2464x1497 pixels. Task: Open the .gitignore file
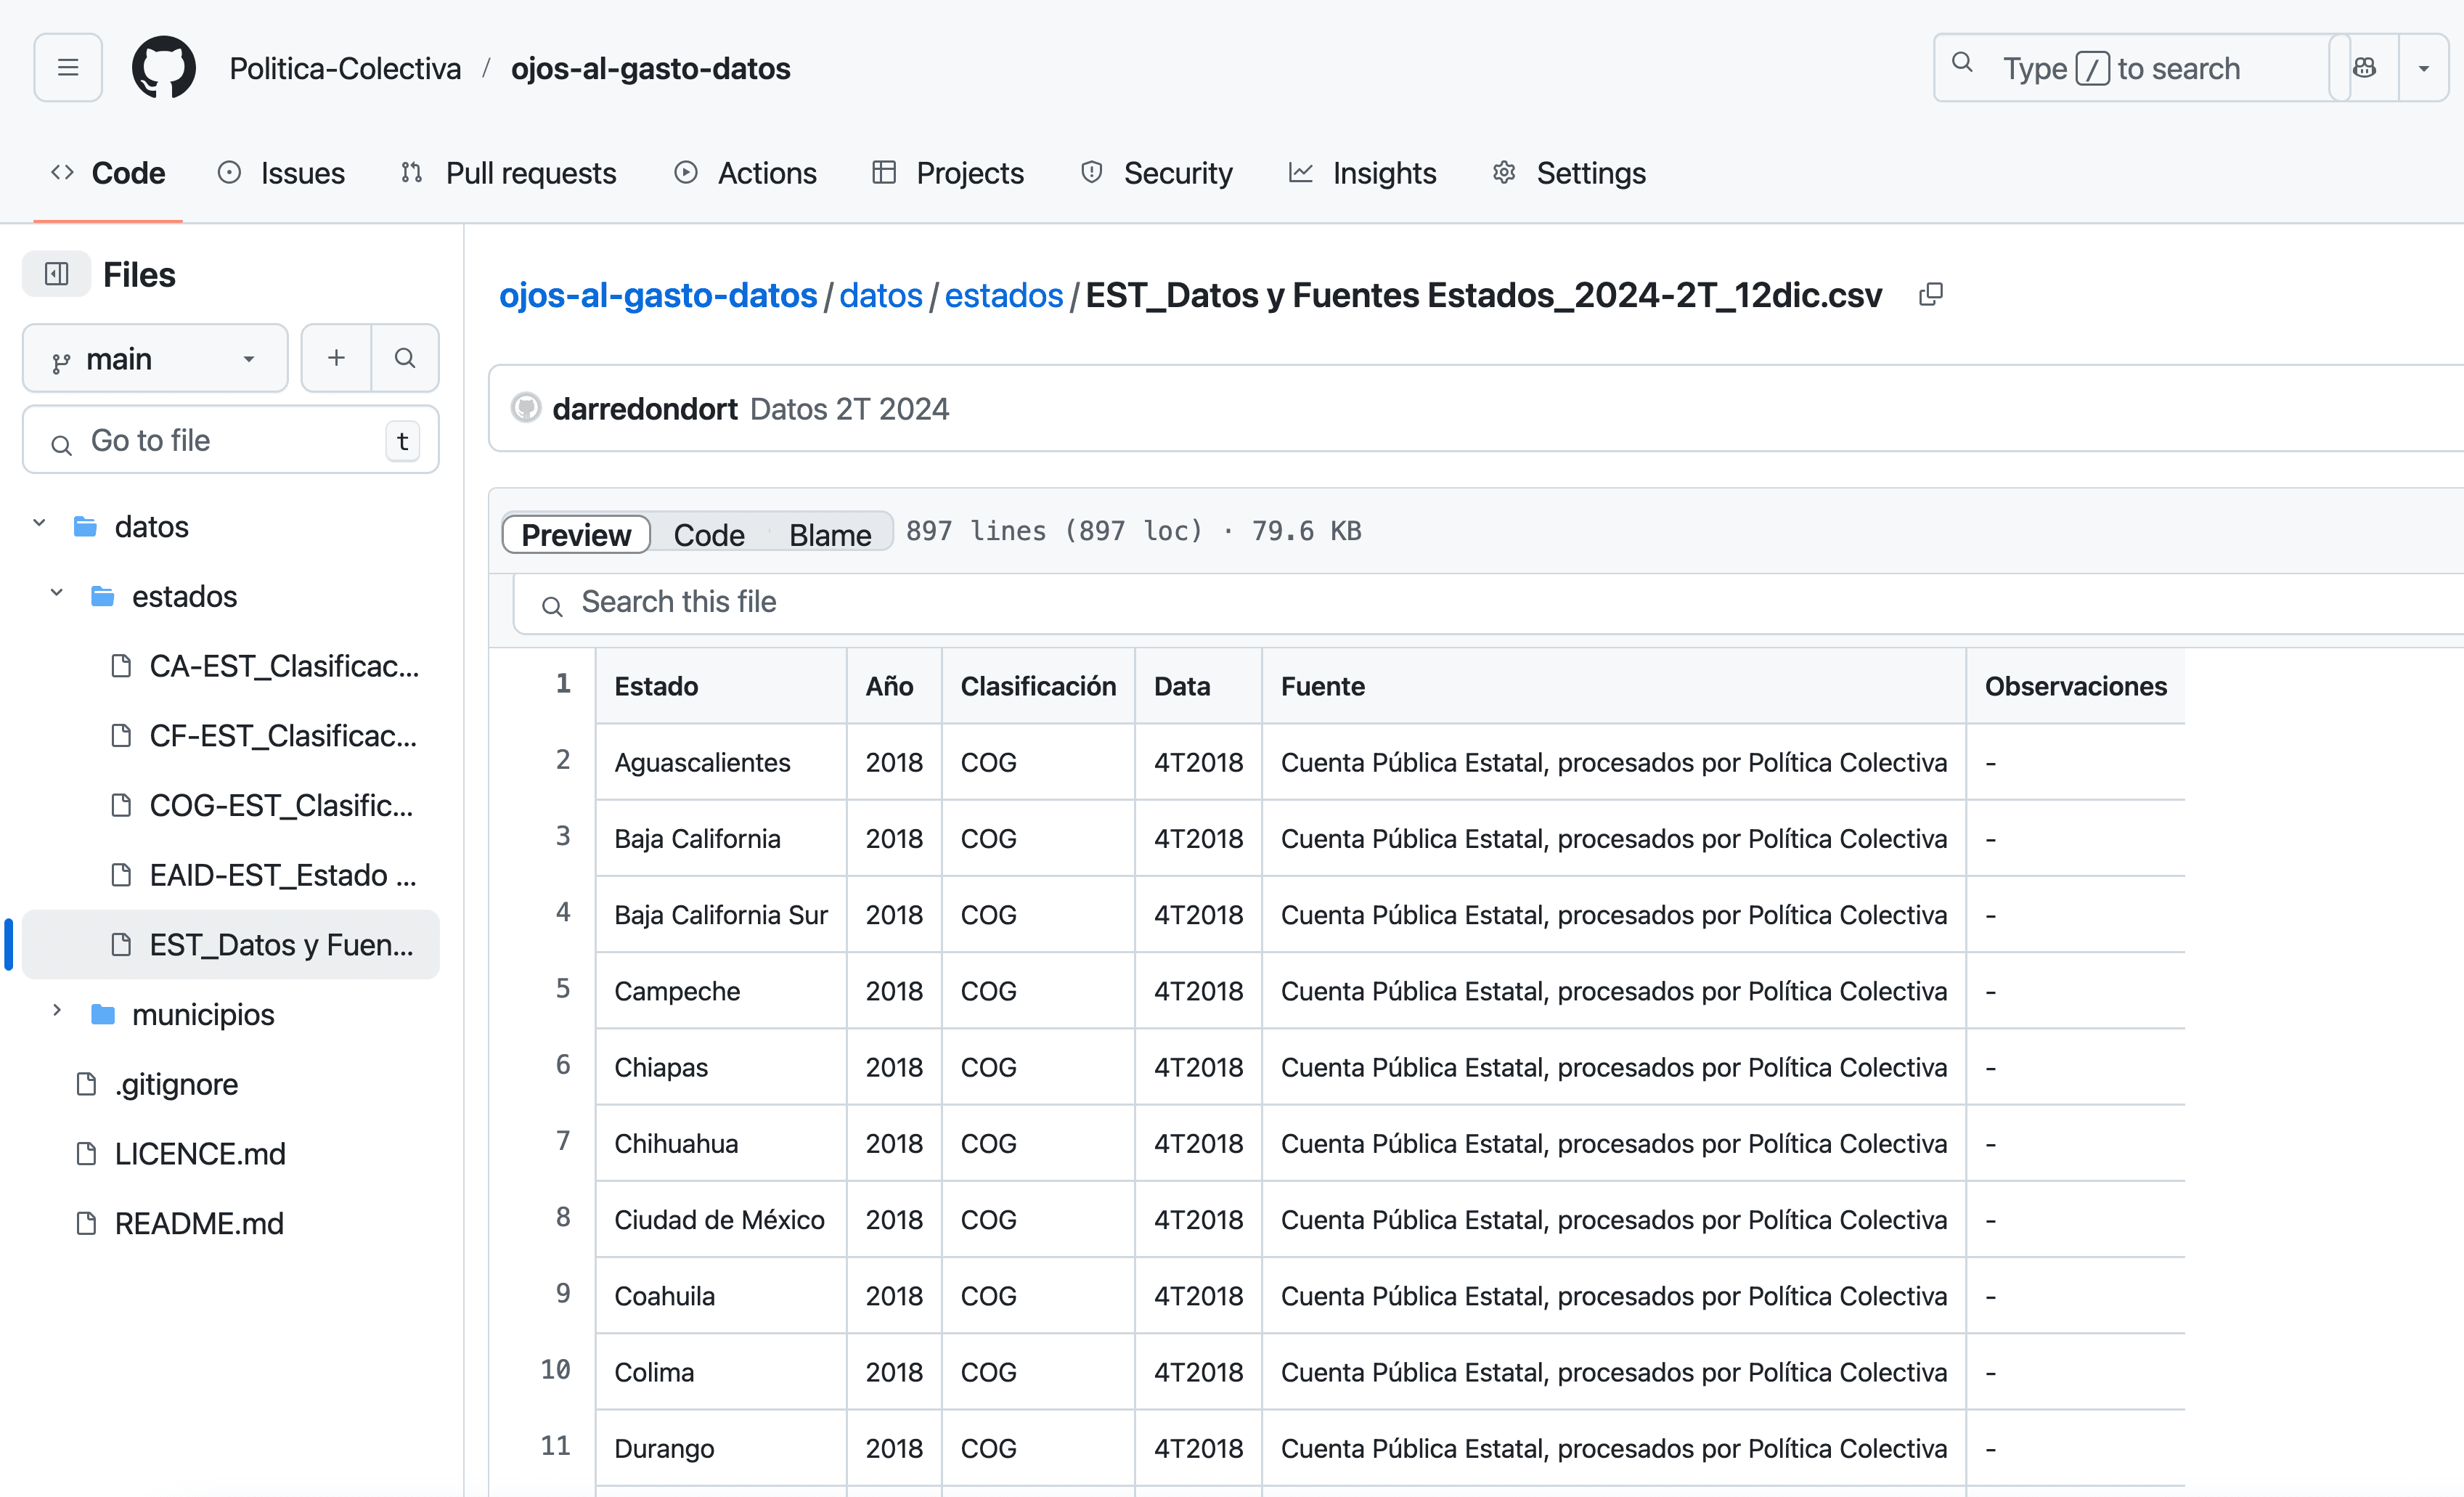(x=176, y=1084)
